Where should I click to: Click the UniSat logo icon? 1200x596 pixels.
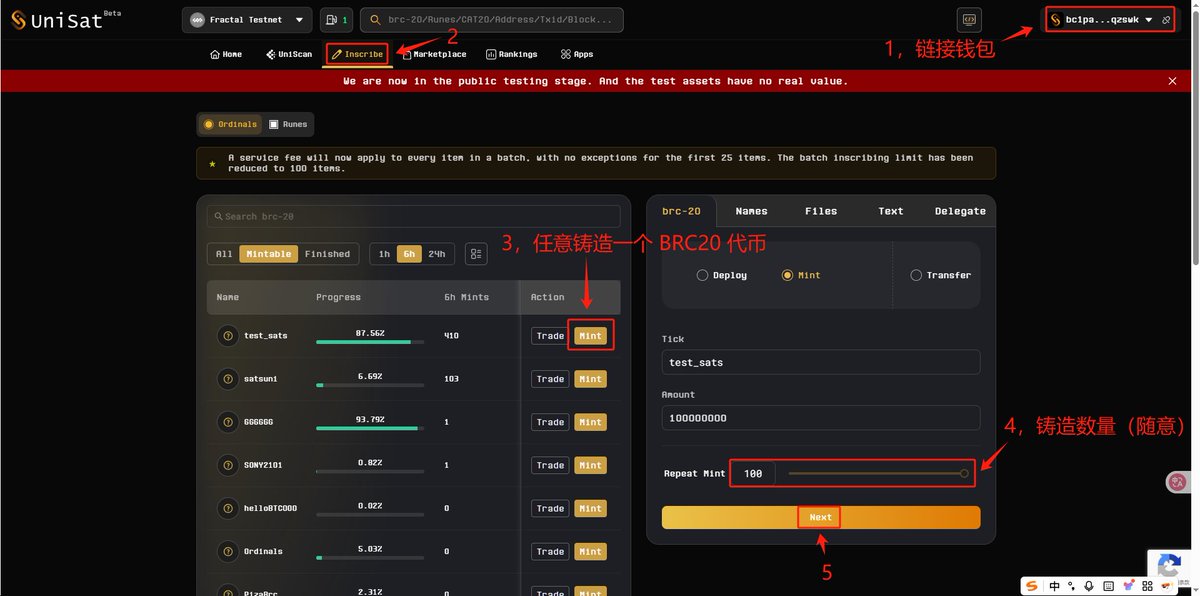click(18, 20)
